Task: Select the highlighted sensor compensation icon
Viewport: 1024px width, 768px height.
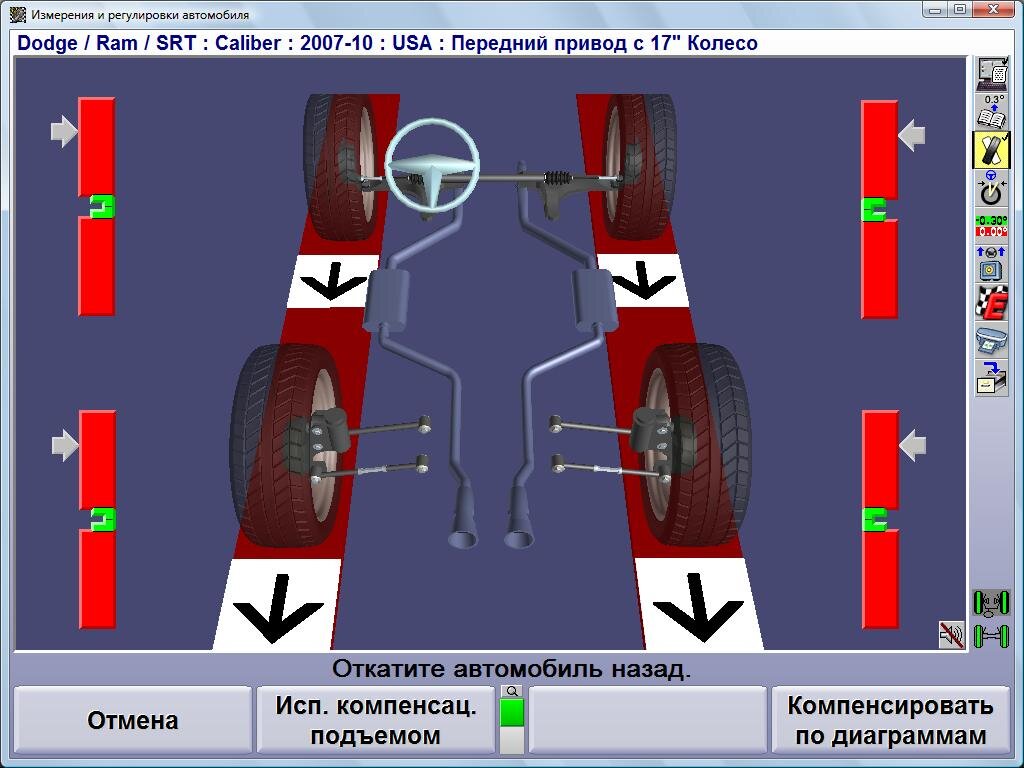Action: coord(991,149)
